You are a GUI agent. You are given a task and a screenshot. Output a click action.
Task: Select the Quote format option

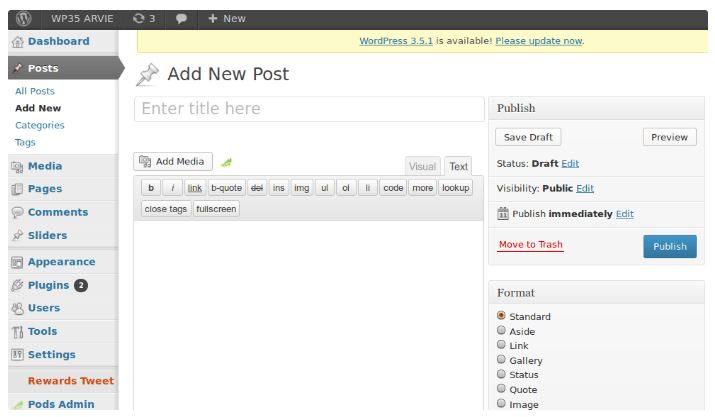501,389
